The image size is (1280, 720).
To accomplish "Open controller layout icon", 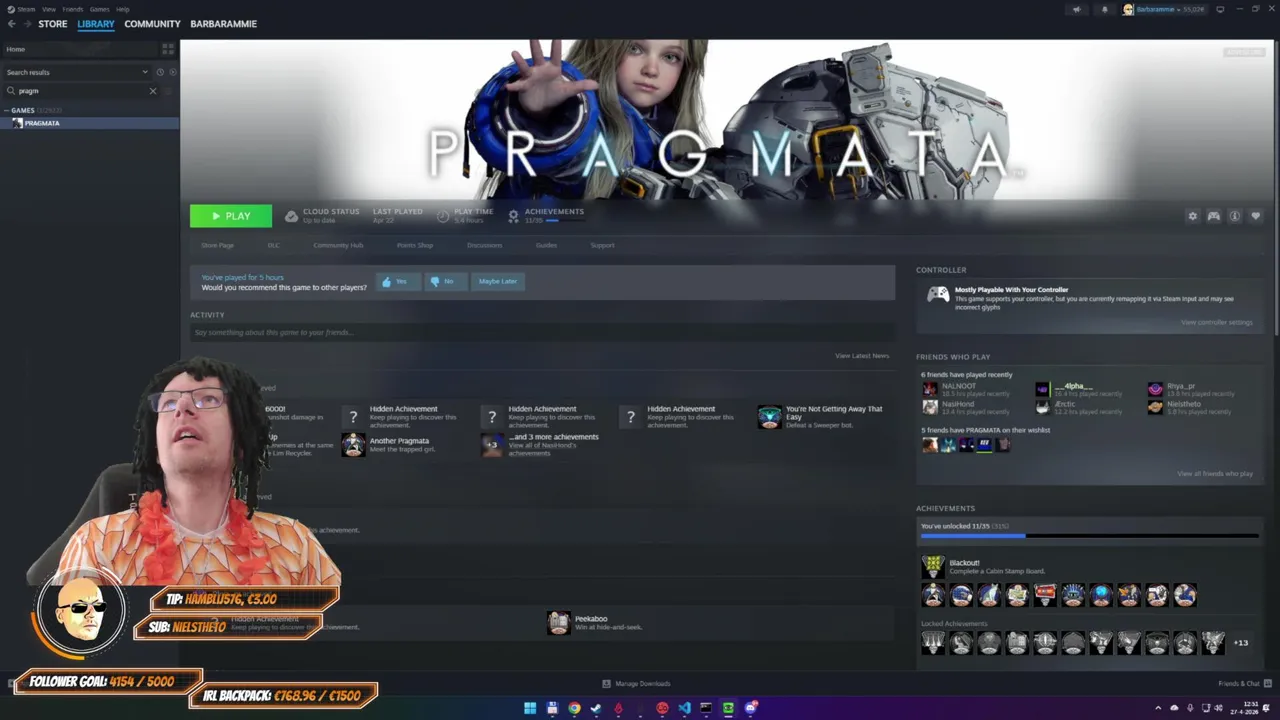I will [1213, 216].
